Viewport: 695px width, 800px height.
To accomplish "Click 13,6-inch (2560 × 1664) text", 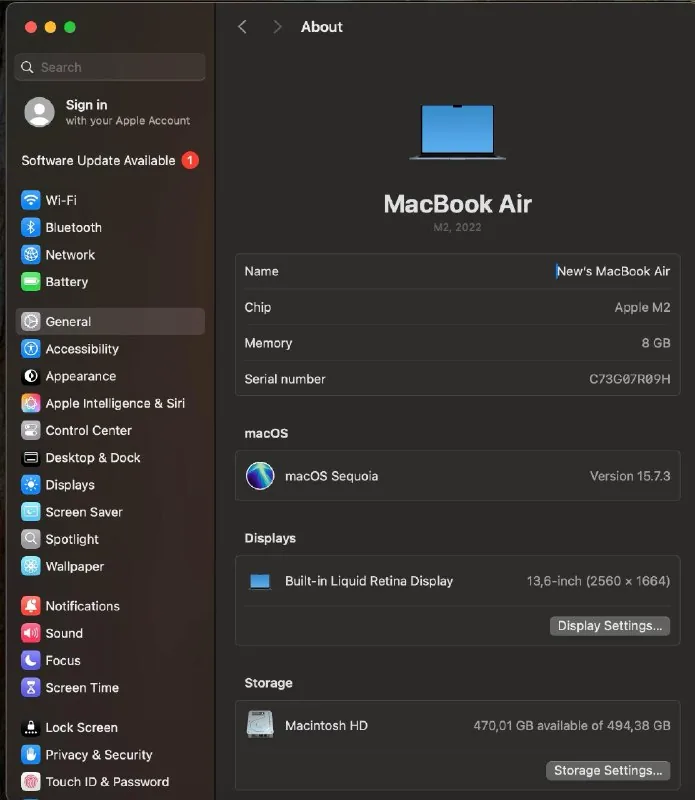I will (598, 581).
